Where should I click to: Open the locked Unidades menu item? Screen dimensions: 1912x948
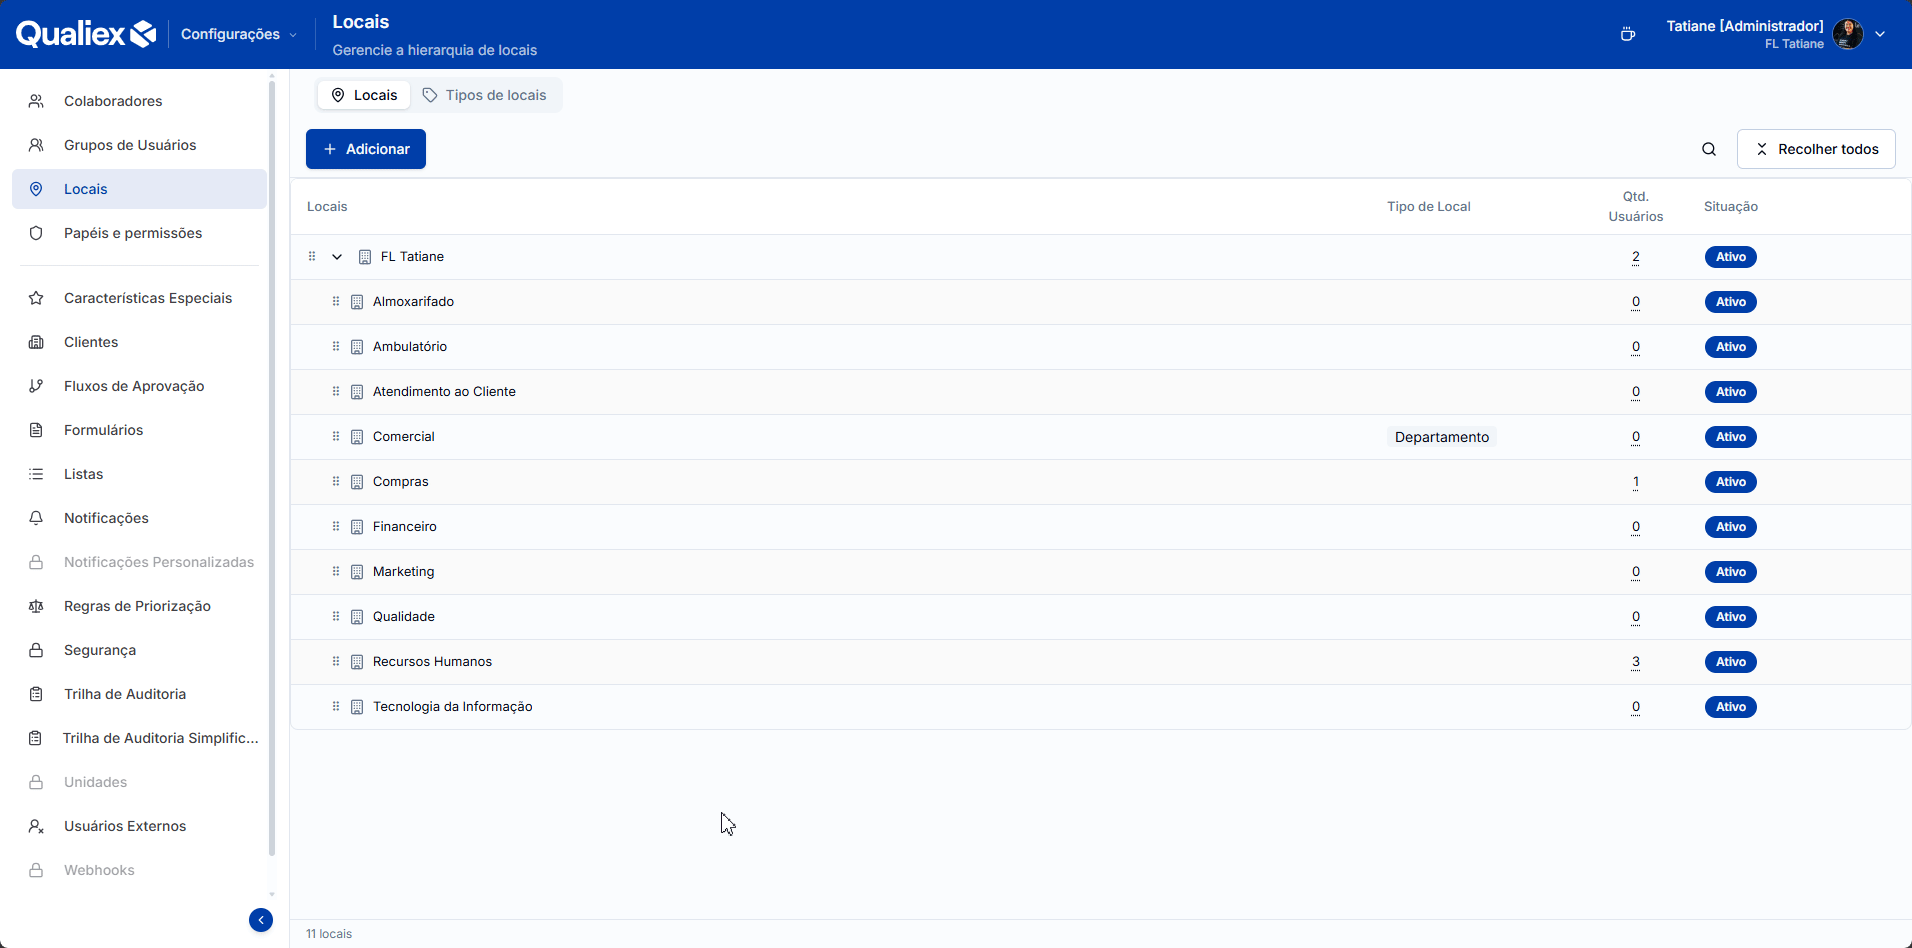pos(139,782)
